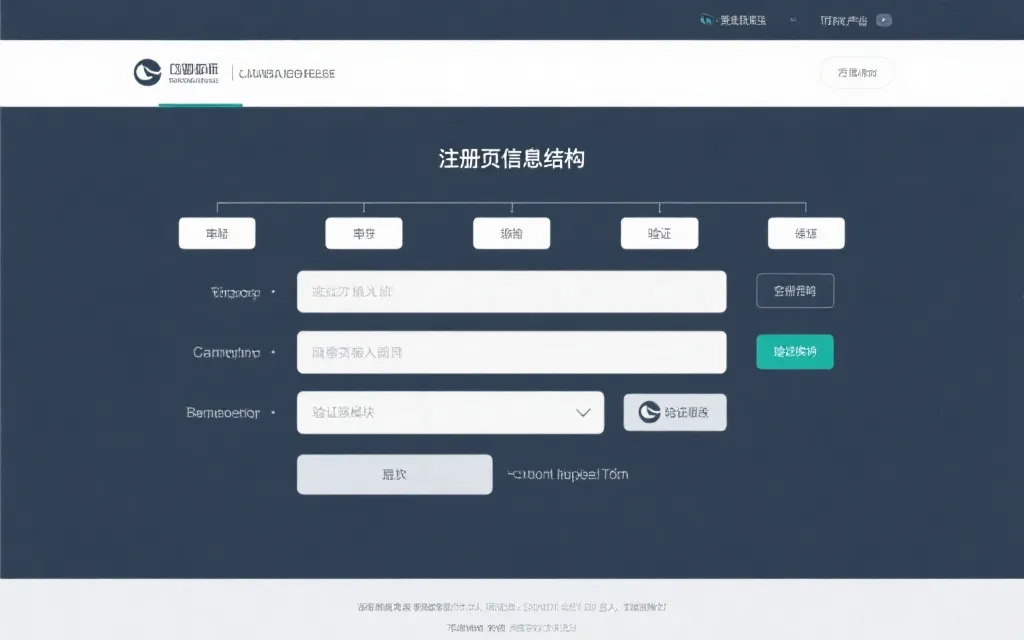Image resolution: width=1024 pixels, height=640 pixels.
Task: Click the link text right of the submit button
Action: click(x=566, y=473)
